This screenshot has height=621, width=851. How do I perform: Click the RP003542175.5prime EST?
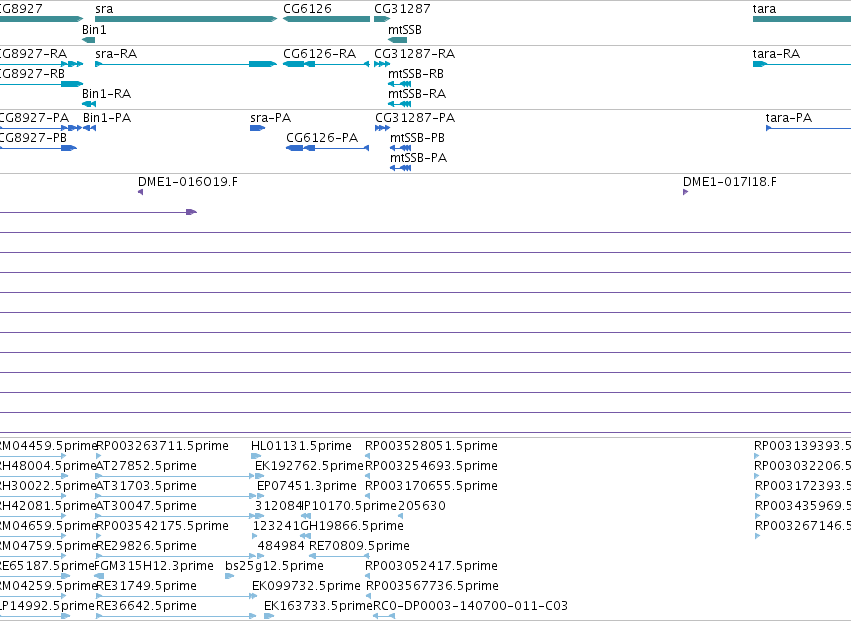[98, 536]
